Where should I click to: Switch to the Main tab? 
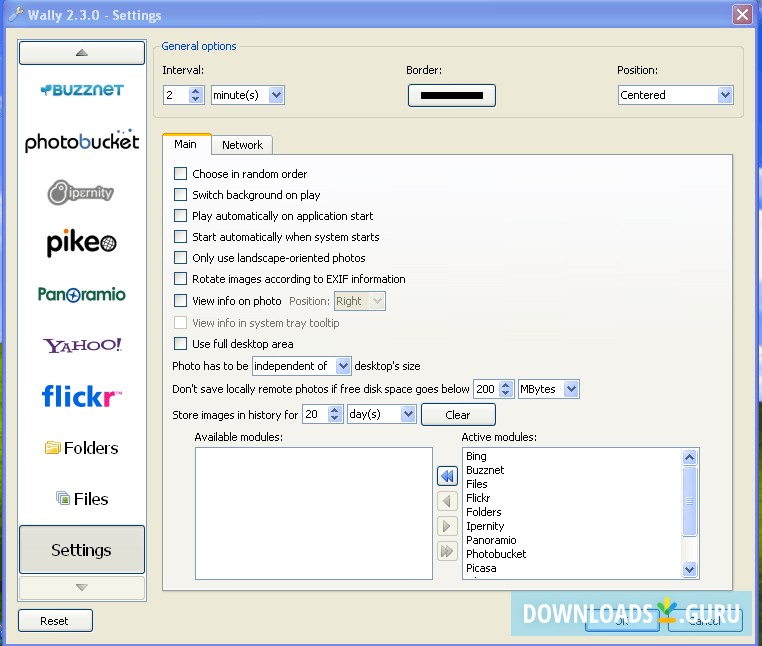186,144
